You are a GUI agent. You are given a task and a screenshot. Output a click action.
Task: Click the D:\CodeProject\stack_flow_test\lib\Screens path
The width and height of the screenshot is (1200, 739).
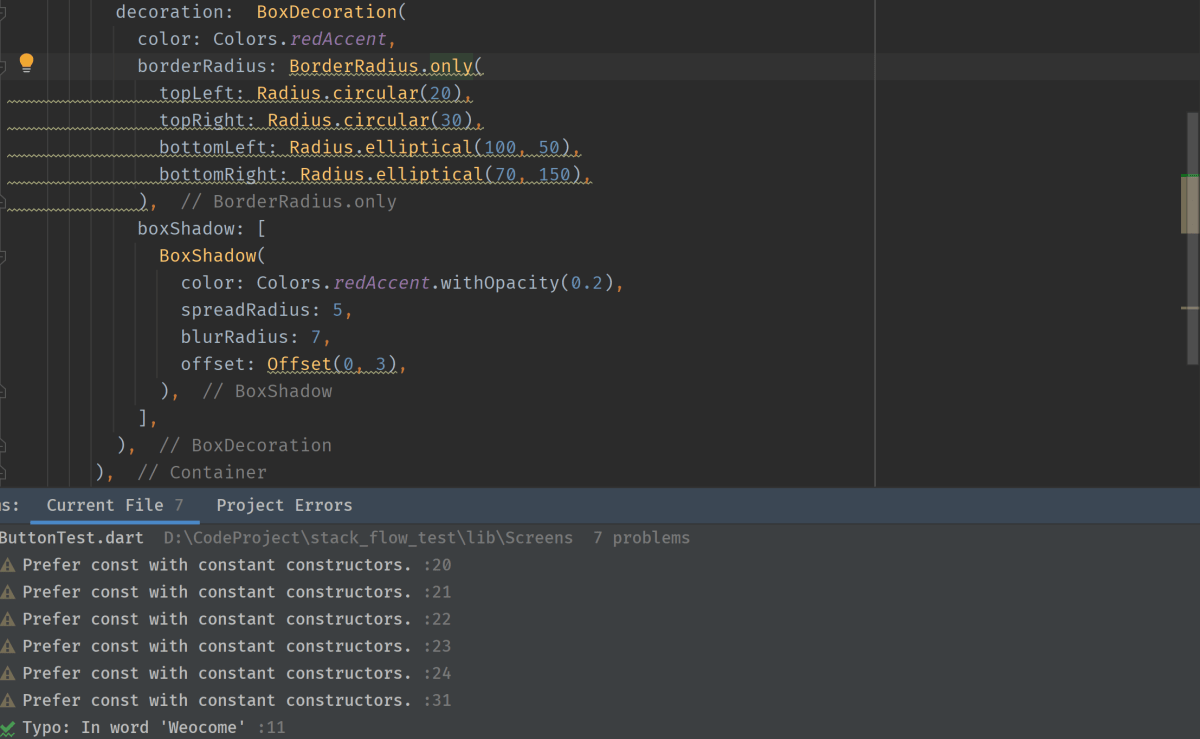[x=369, y=538]
